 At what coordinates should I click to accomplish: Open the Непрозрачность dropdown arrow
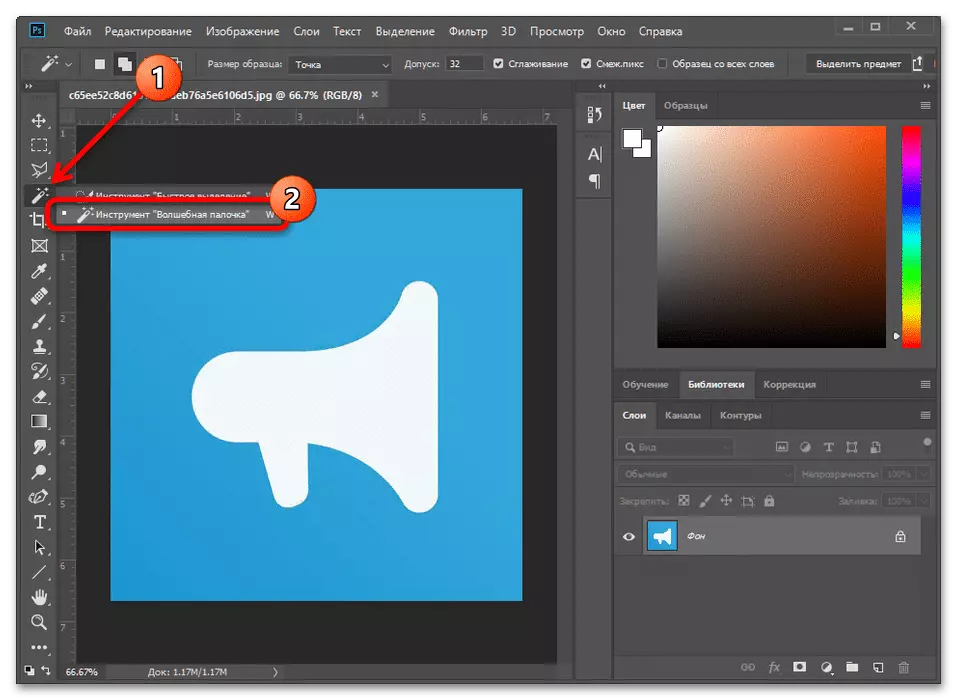click(x=924, y=474)
